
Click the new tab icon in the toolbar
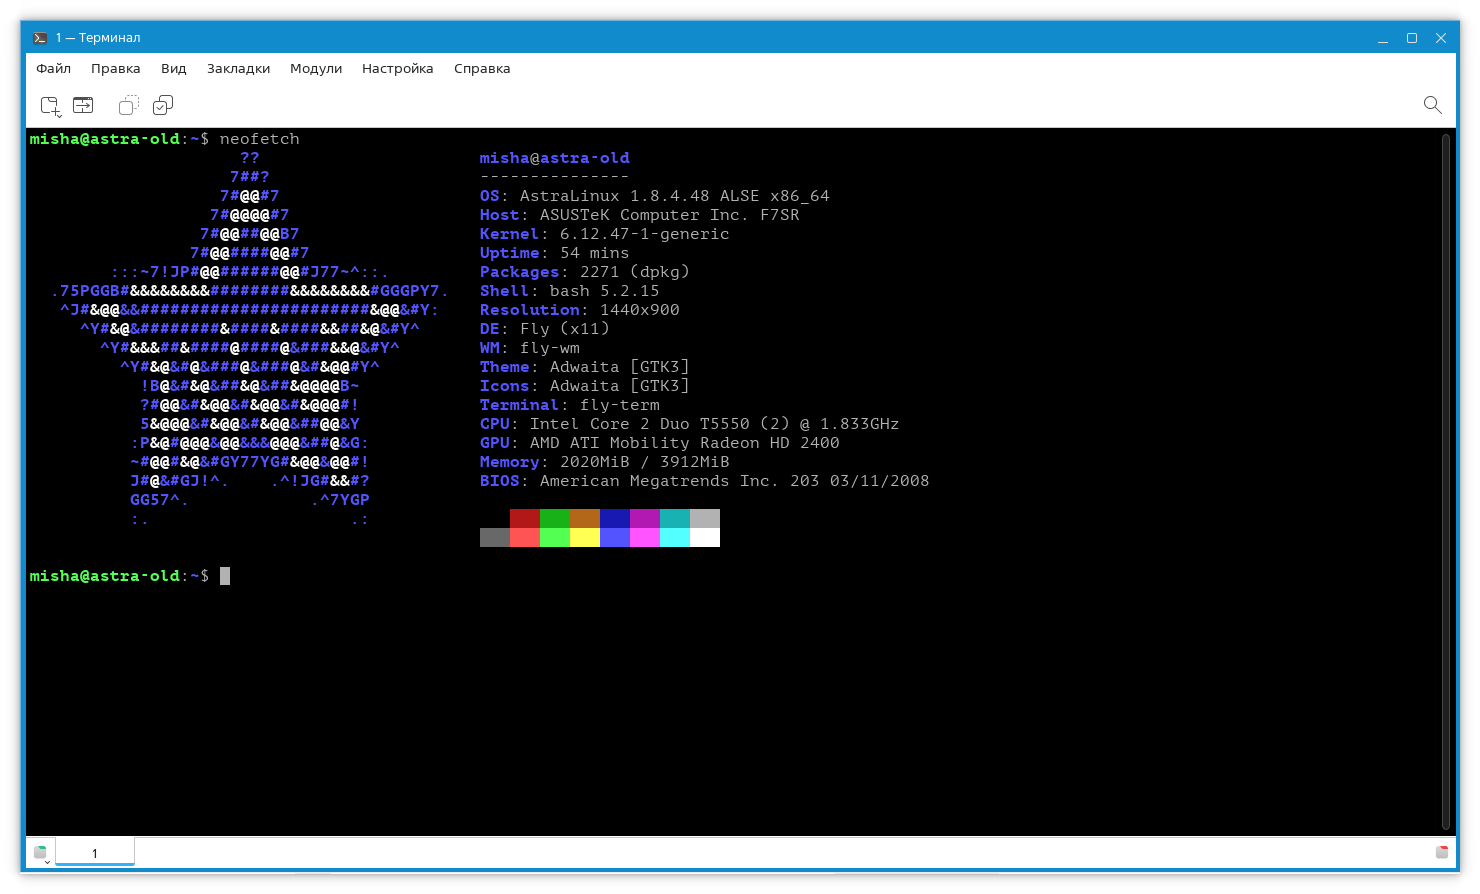click(49, 105)
